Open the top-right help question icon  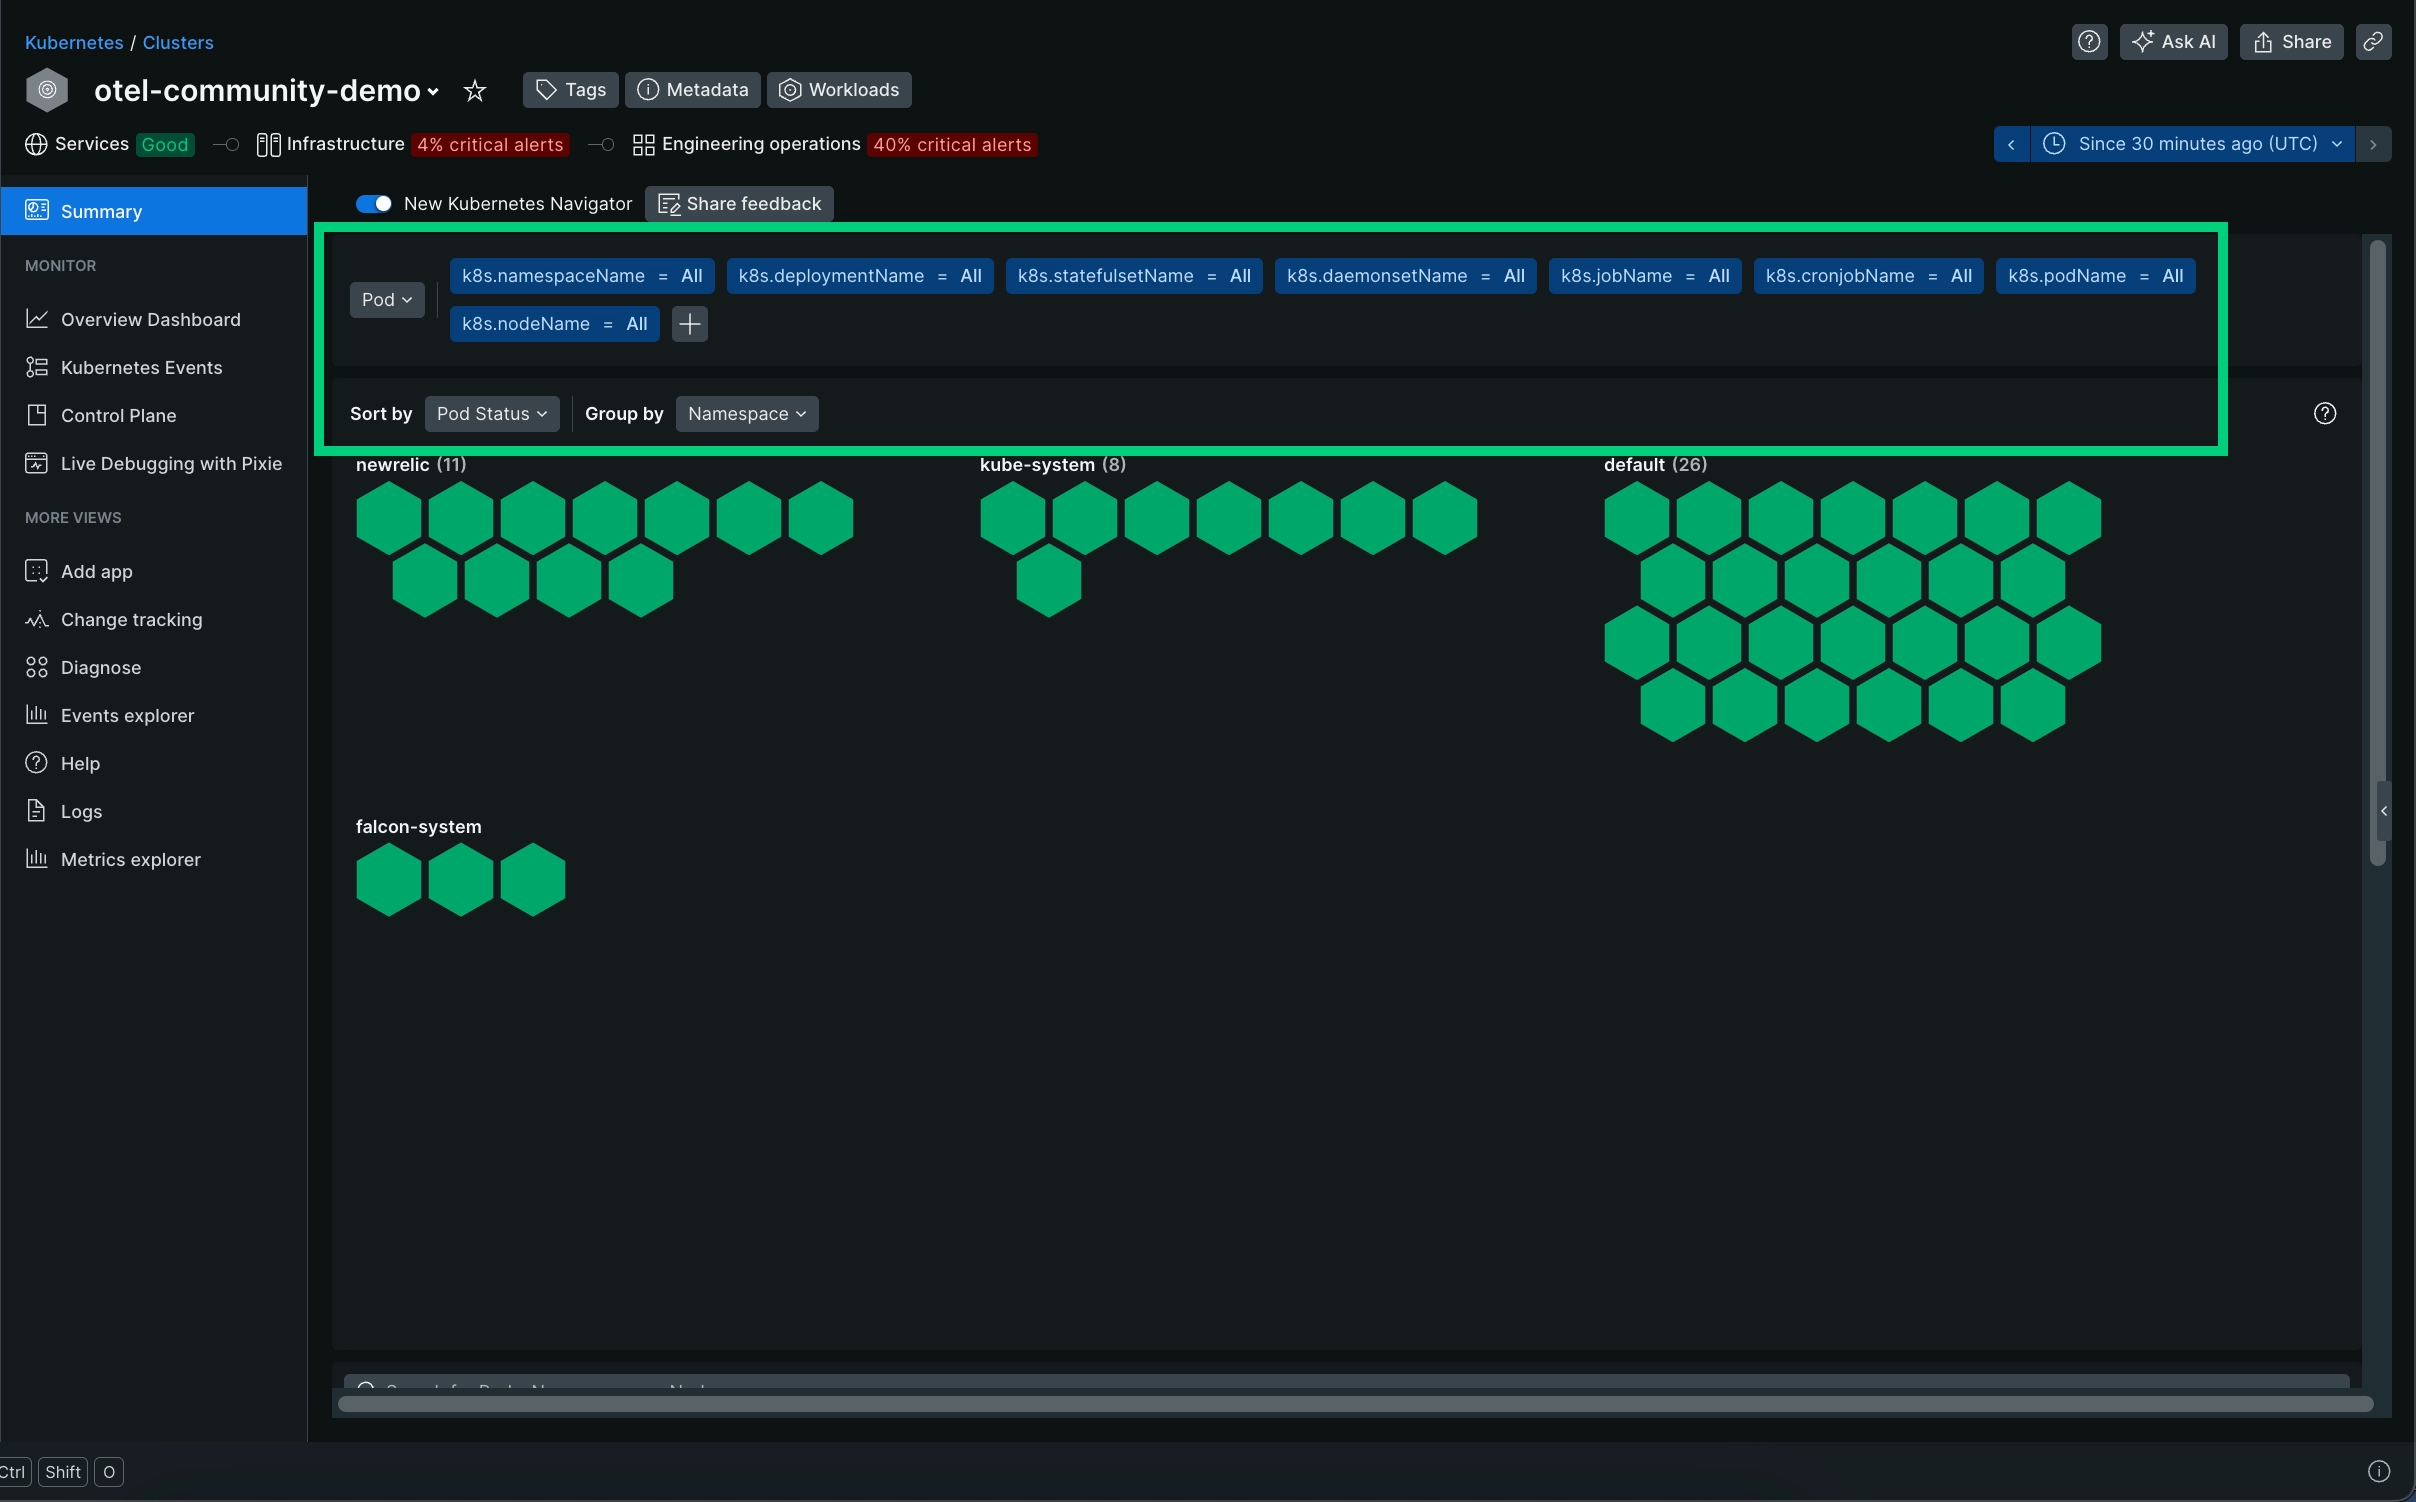tap(2089, 42)
